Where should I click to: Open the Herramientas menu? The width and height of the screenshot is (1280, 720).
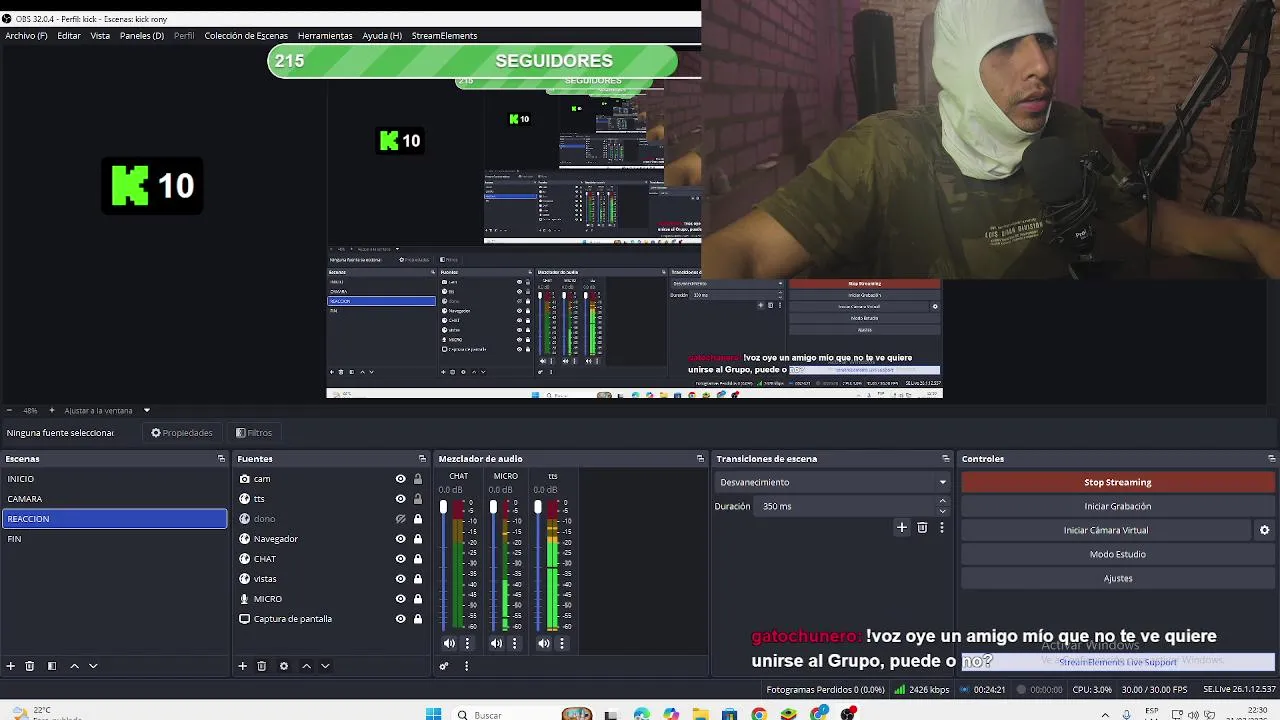(x=325, y=36)
